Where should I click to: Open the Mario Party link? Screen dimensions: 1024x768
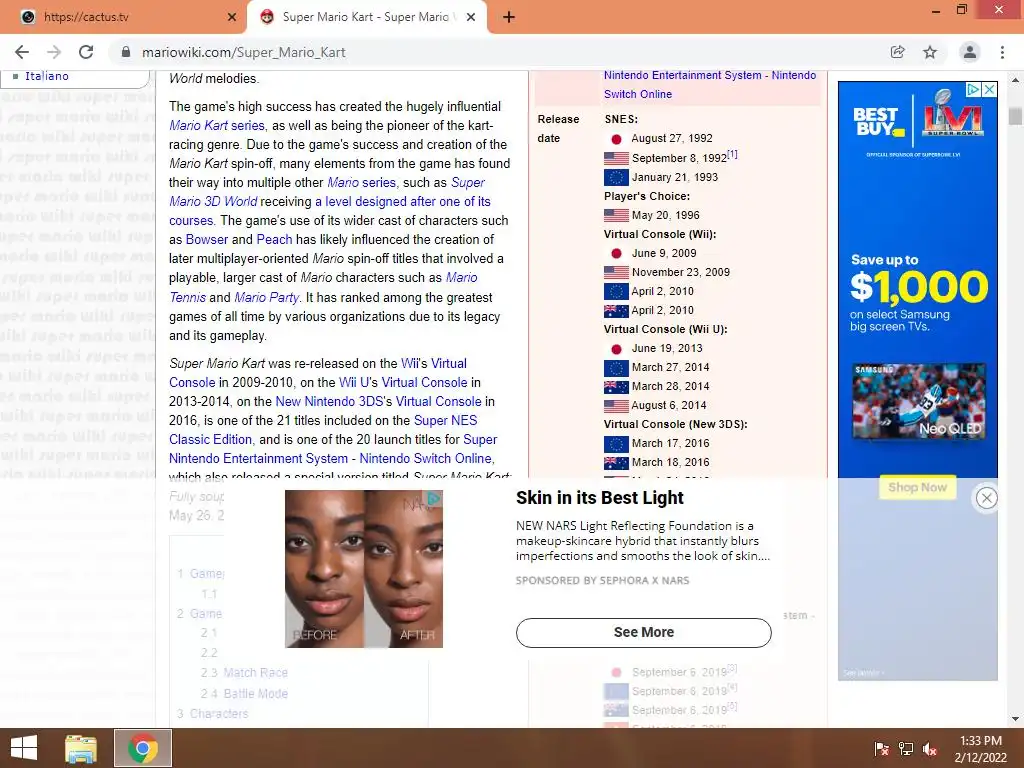pos(266,298)
